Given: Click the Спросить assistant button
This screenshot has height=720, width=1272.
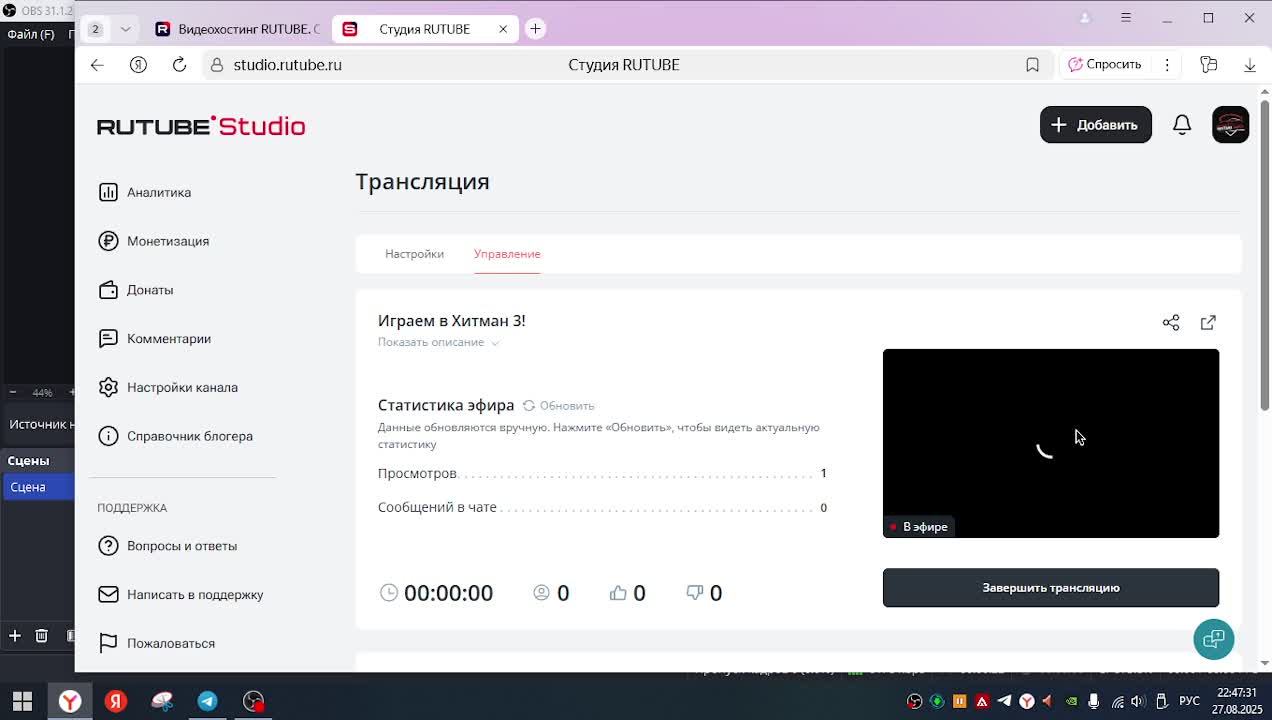Looking at the screenshot, I should click(x=1104, y=64).
